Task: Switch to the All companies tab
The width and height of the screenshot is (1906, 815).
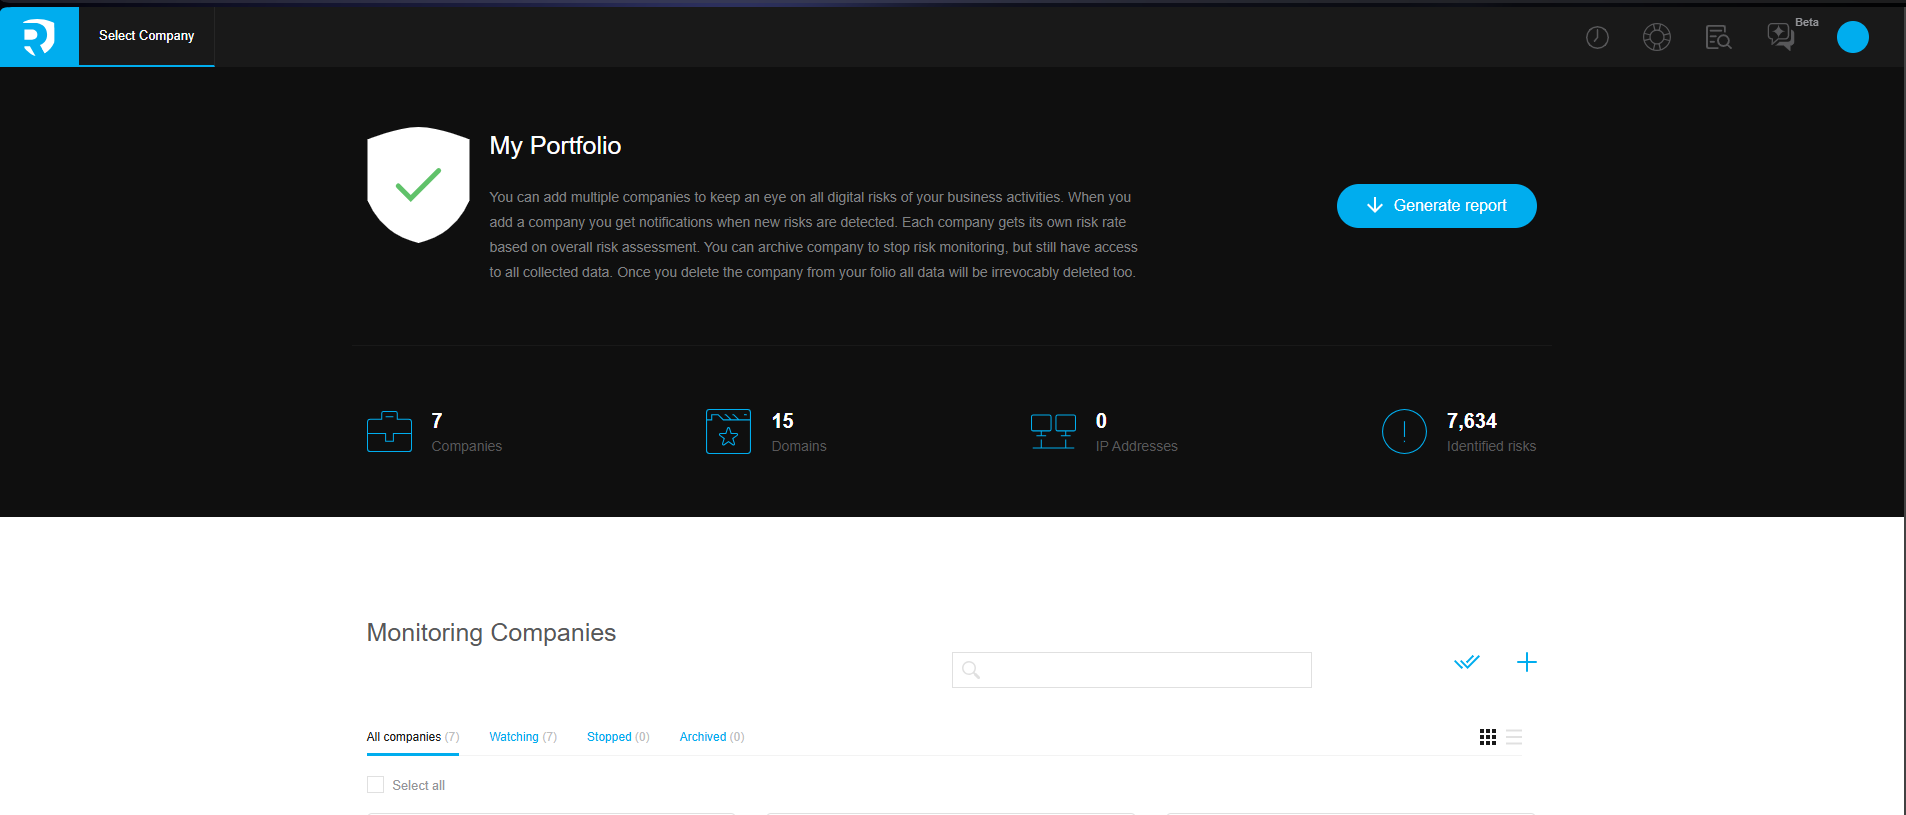Action: tap(413, 737)
